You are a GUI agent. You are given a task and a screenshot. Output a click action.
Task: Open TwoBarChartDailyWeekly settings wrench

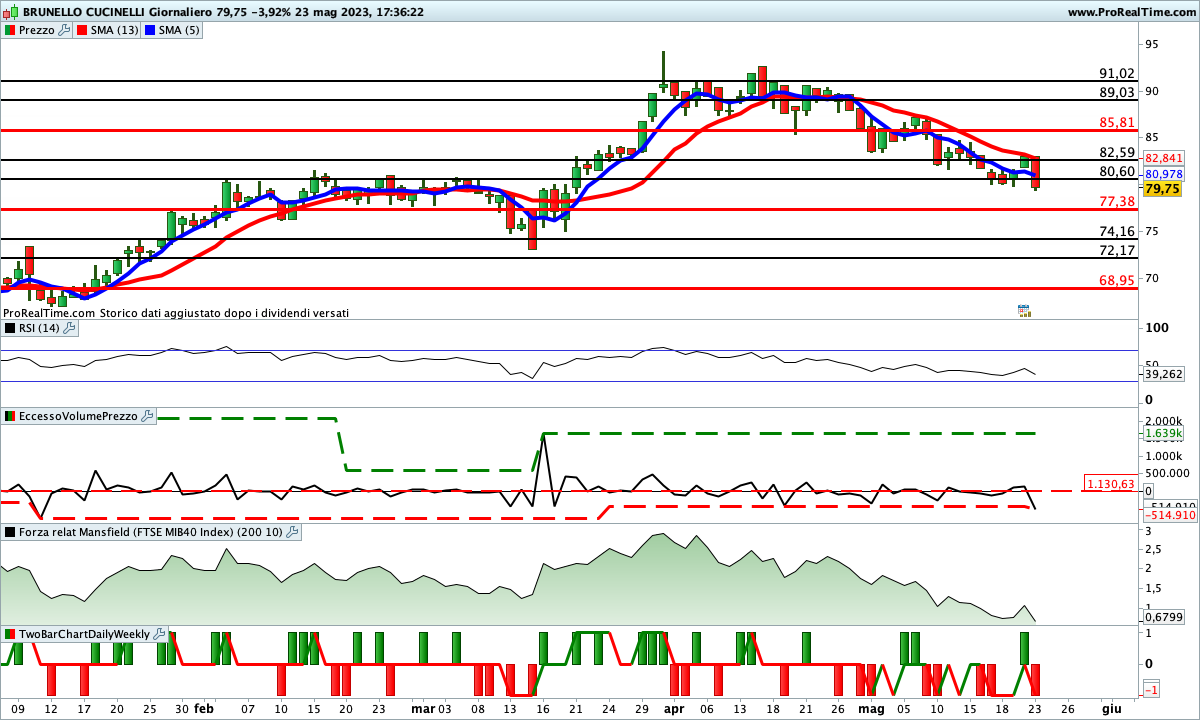point(159,634)
